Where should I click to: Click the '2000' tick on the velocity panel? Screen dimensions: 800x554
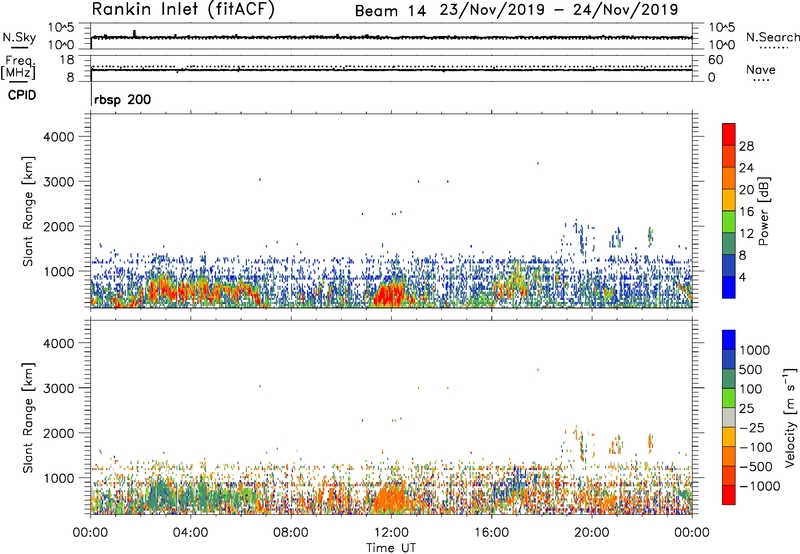click(58, 433)
